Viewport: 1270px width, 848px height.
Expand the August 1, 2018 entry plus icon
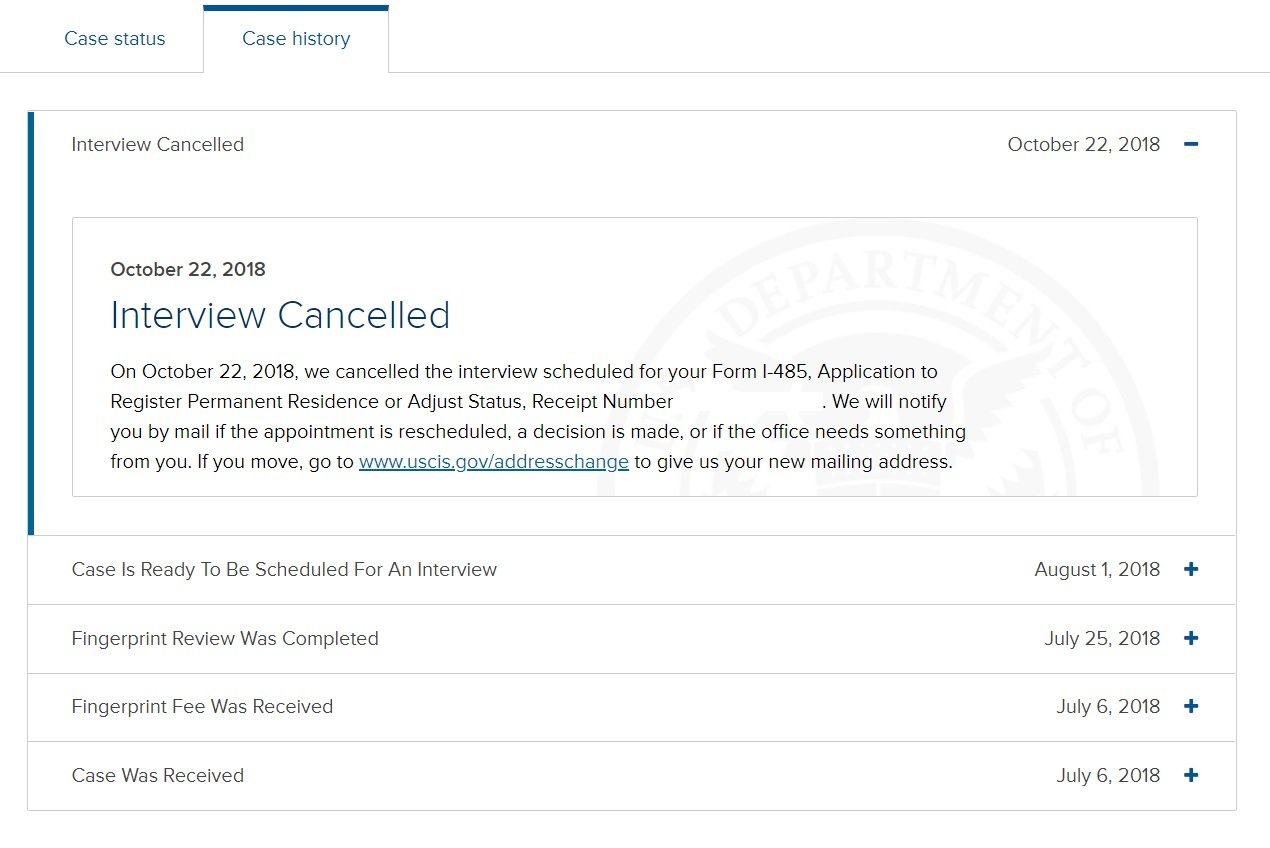point(1190,569)
